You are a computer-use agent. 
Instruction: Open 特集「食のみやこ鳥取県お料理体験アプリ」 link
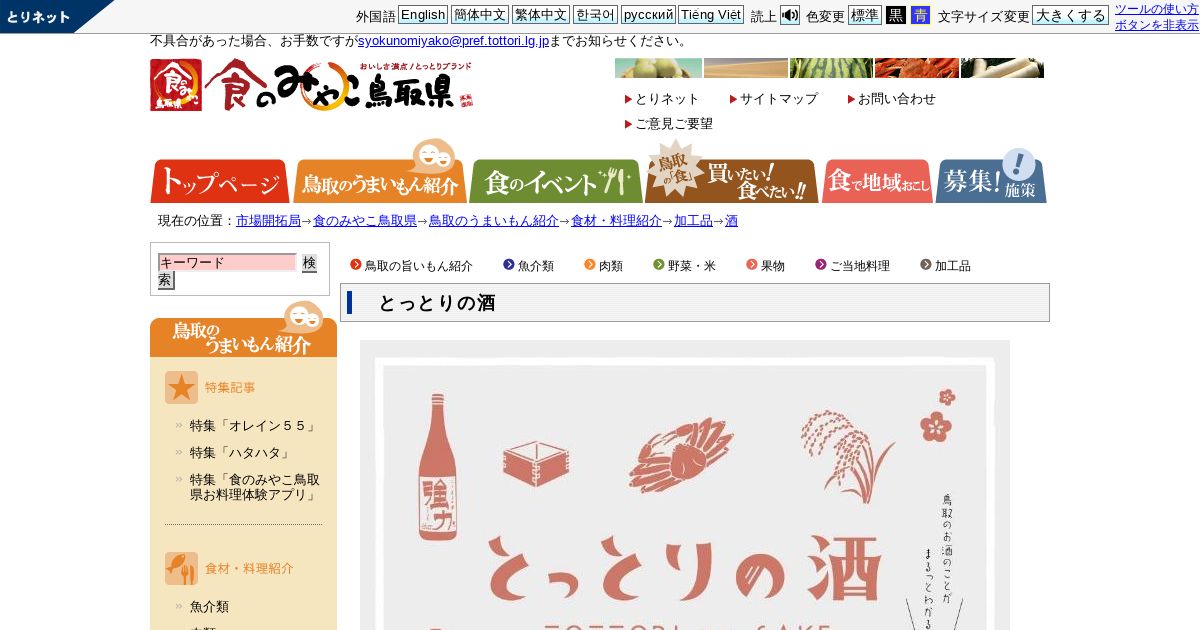point(255,487)
